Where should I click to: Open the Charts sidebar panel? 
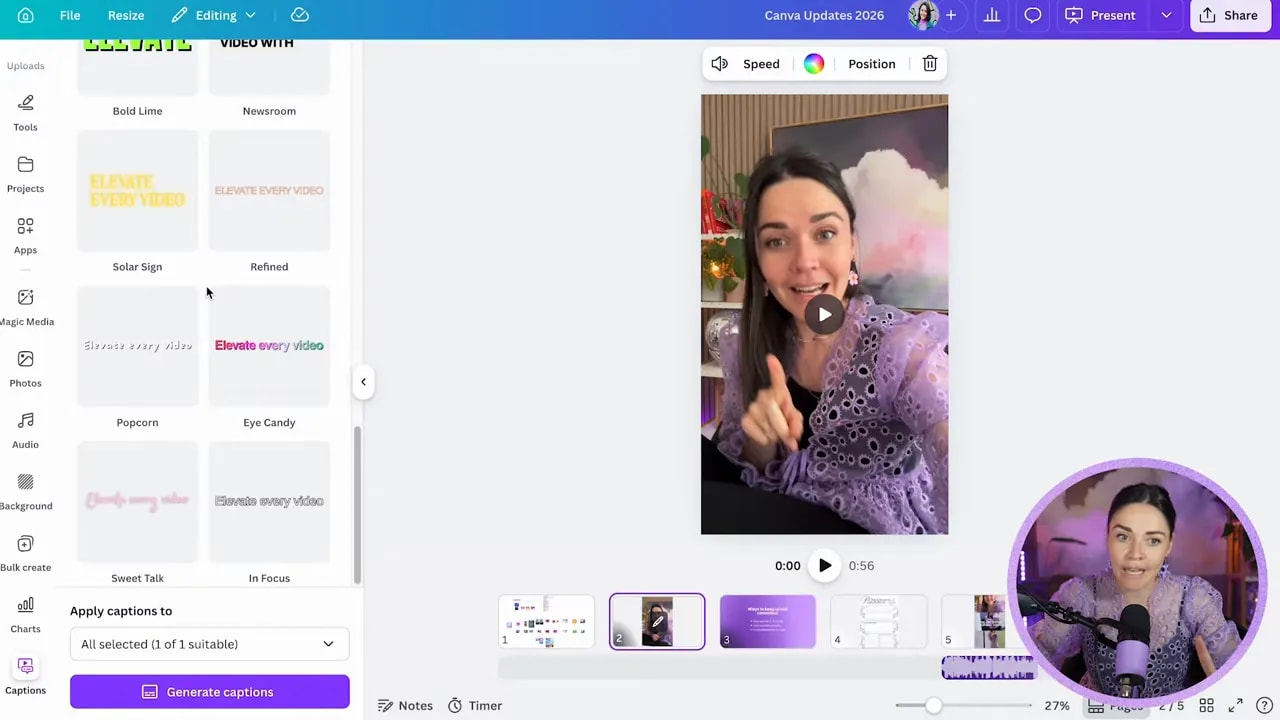25,614
